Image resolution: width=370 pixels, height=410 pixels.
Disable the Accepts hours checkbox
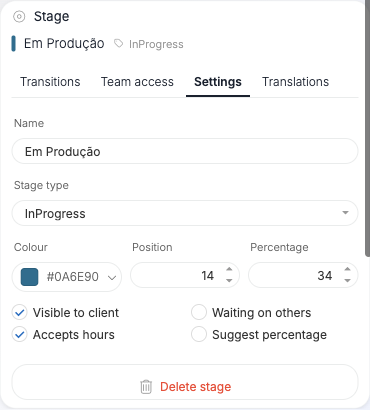20,335
